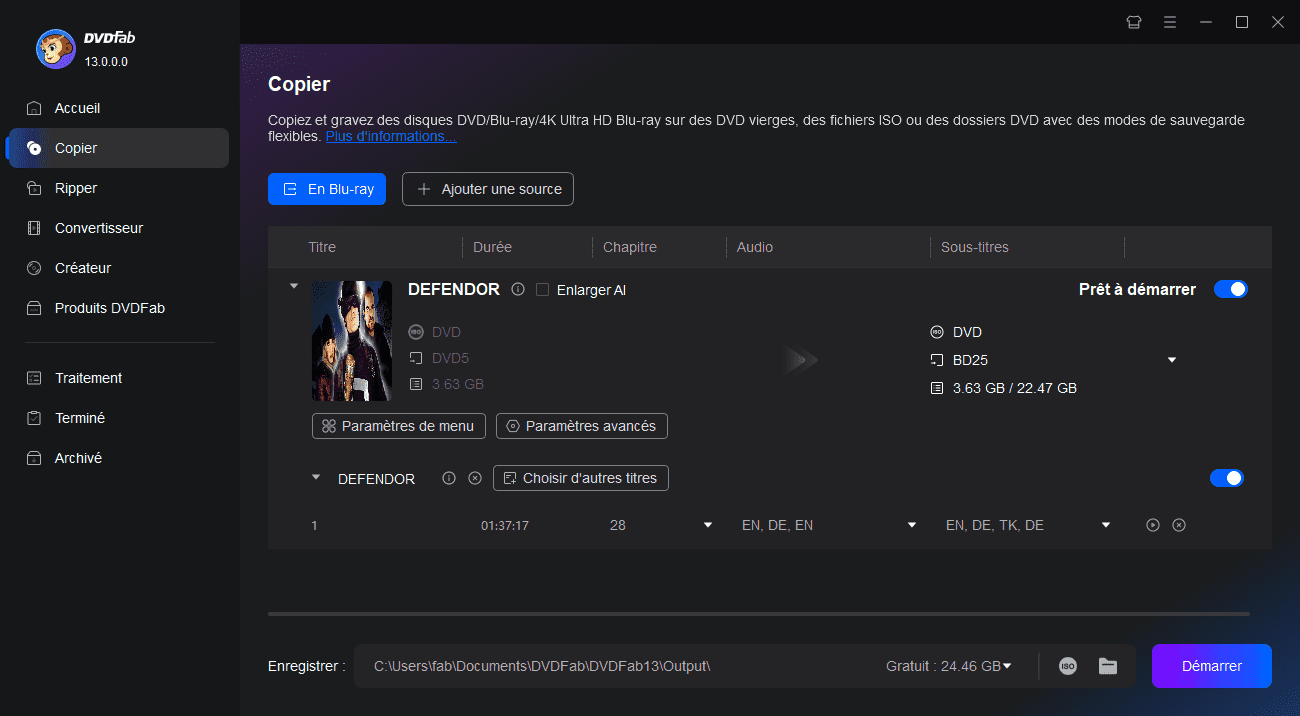The width and height of the screenshot is (1300, 716).
Task: Click the Traitement list icon
Action: pos(34,378)
